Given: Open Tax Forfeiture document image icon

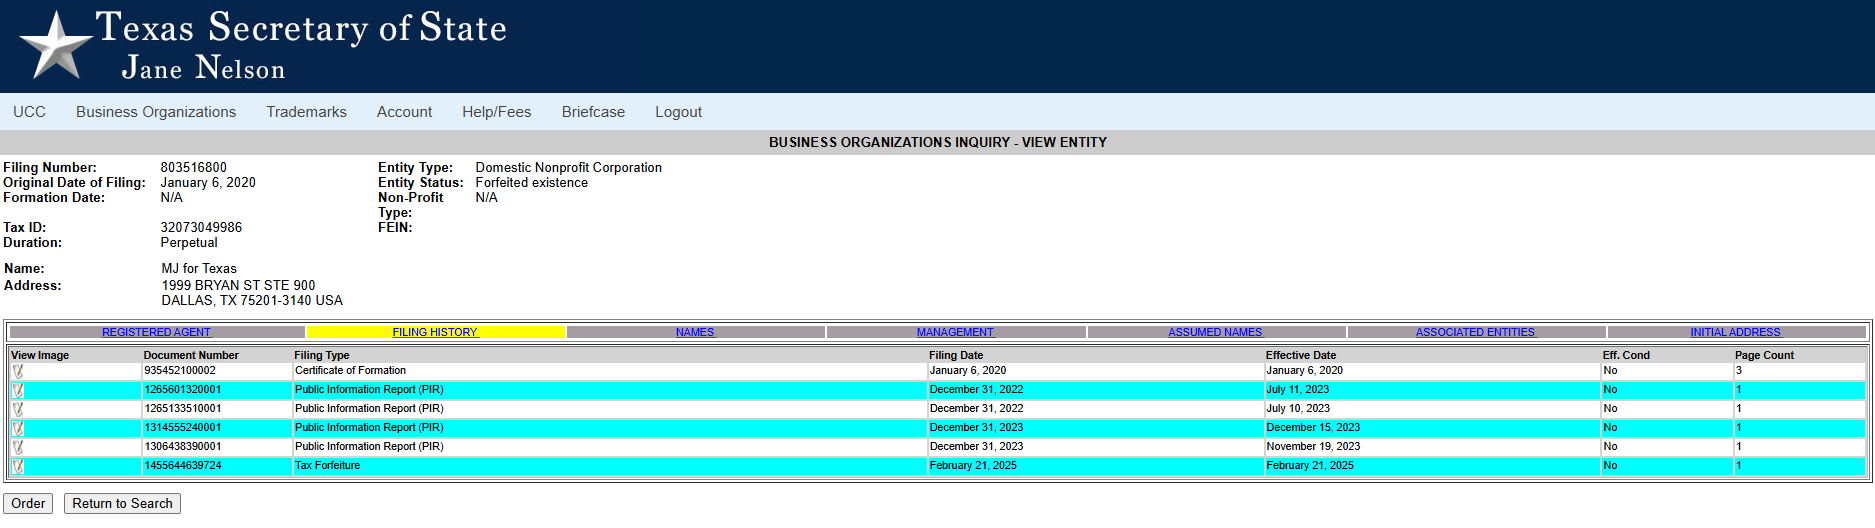Looking at the screenshot, I should 18,466.
